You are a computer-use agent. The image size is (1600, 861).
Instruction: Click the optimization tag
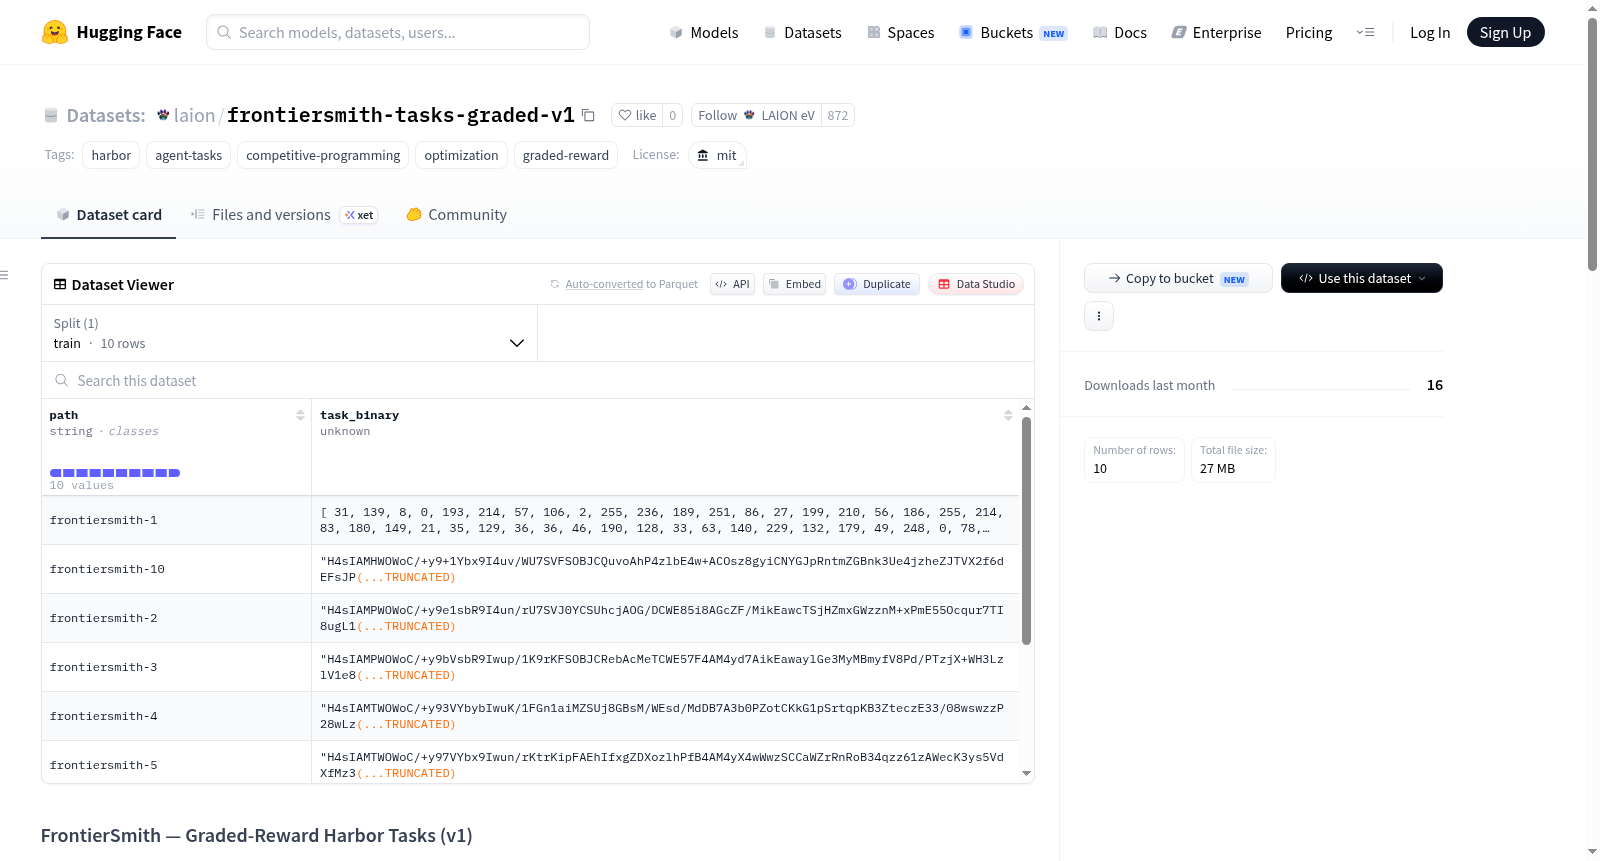461,155
